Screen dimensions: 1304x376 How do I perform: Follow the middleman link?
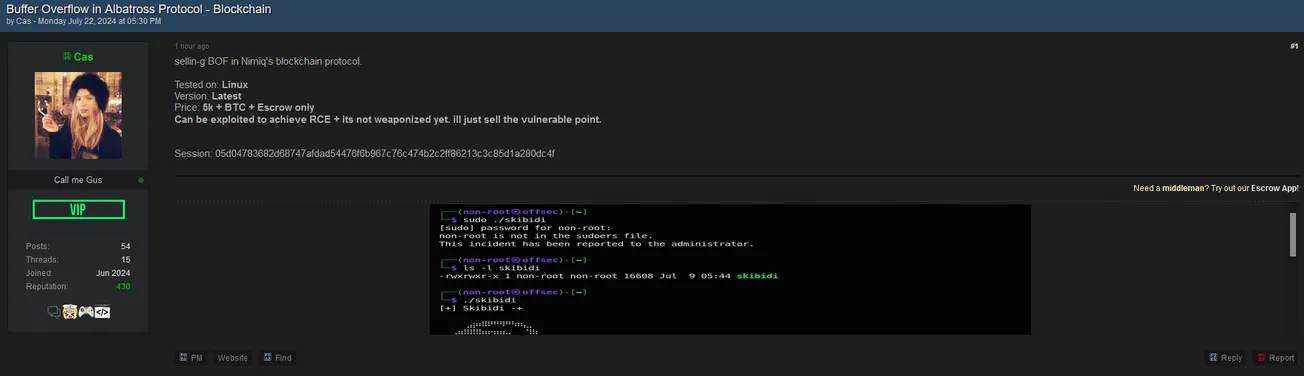point(1183,188)
